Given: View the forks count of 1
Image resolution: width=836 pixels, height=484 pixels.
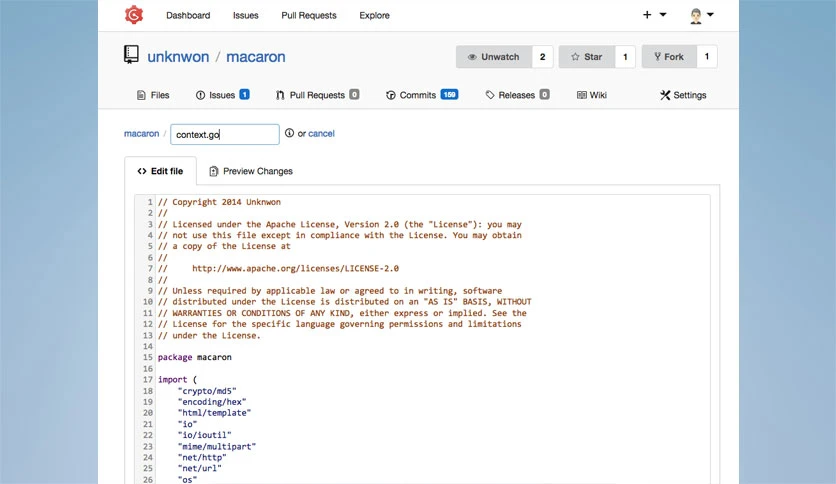Looking at the screenshot, I should click(706, 57).
